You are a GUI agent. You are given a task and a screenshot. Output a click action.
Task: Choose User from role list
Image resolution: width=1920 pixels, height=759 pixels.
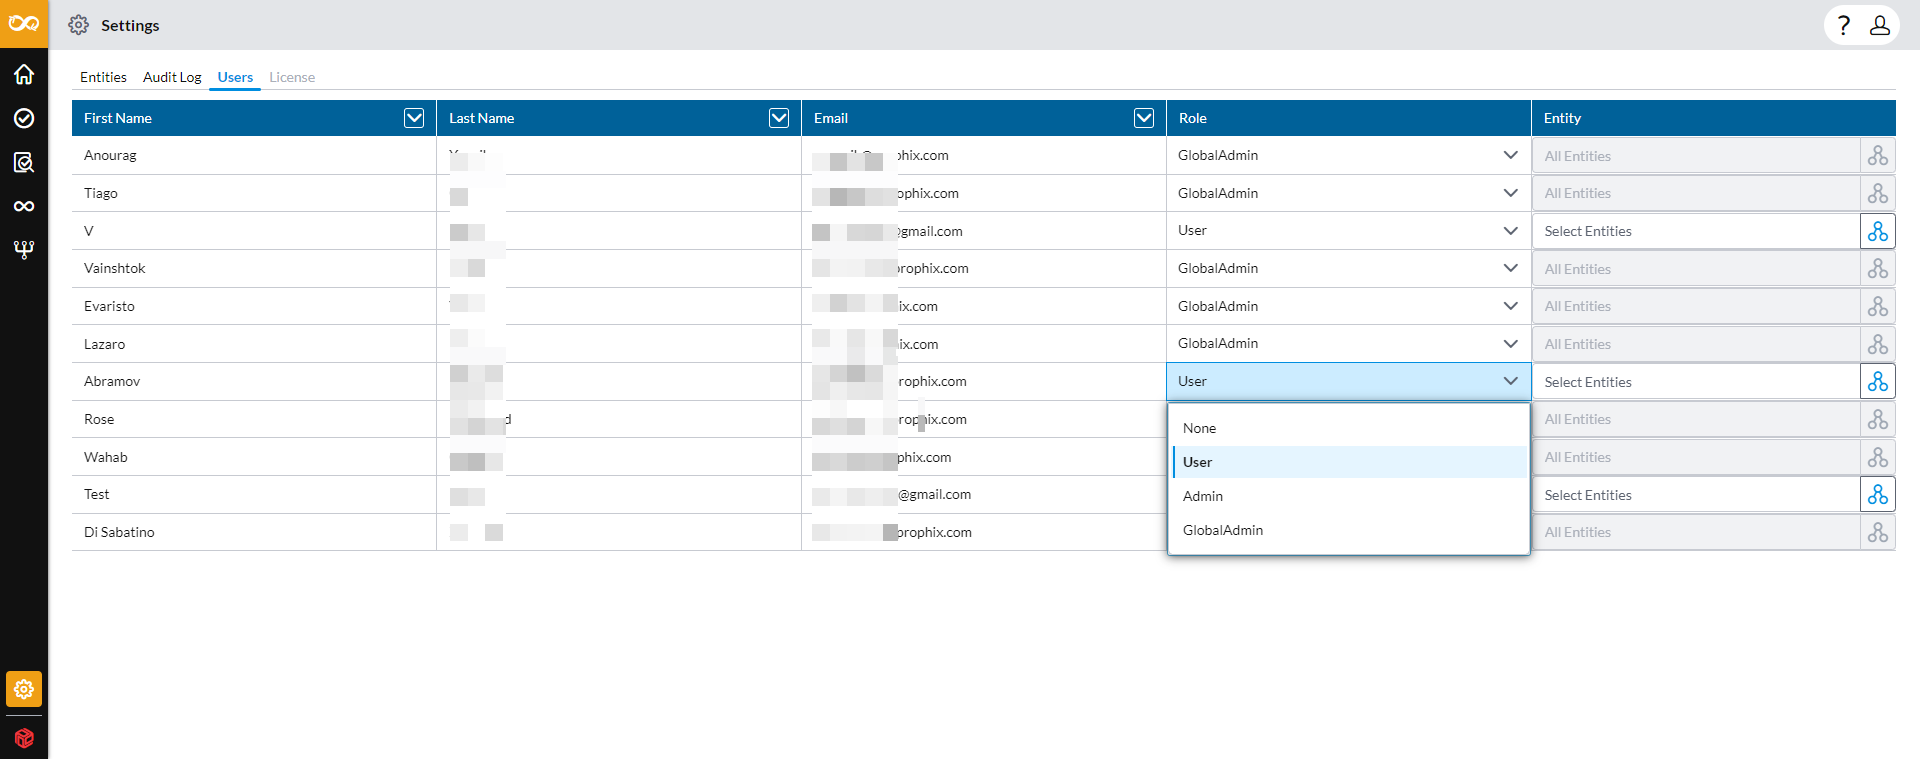pyautogui.click(x=1349, y=462)
